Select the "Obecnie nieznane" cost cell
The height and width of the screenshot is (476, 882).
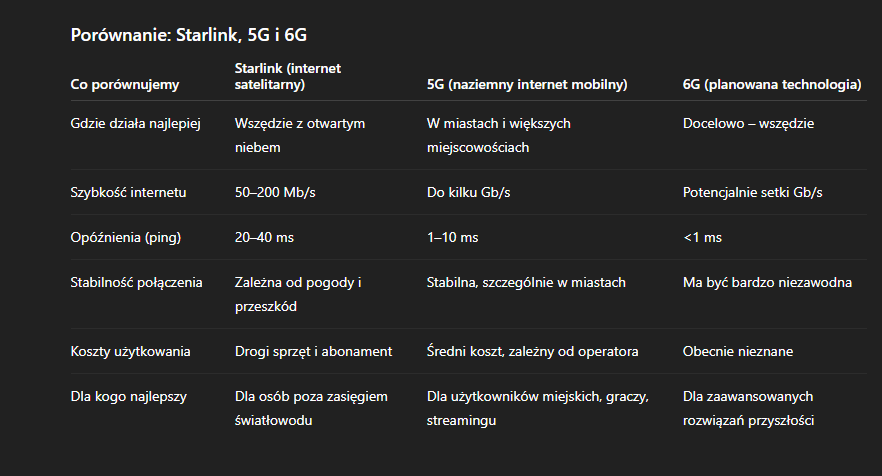(x=738, y=351)
